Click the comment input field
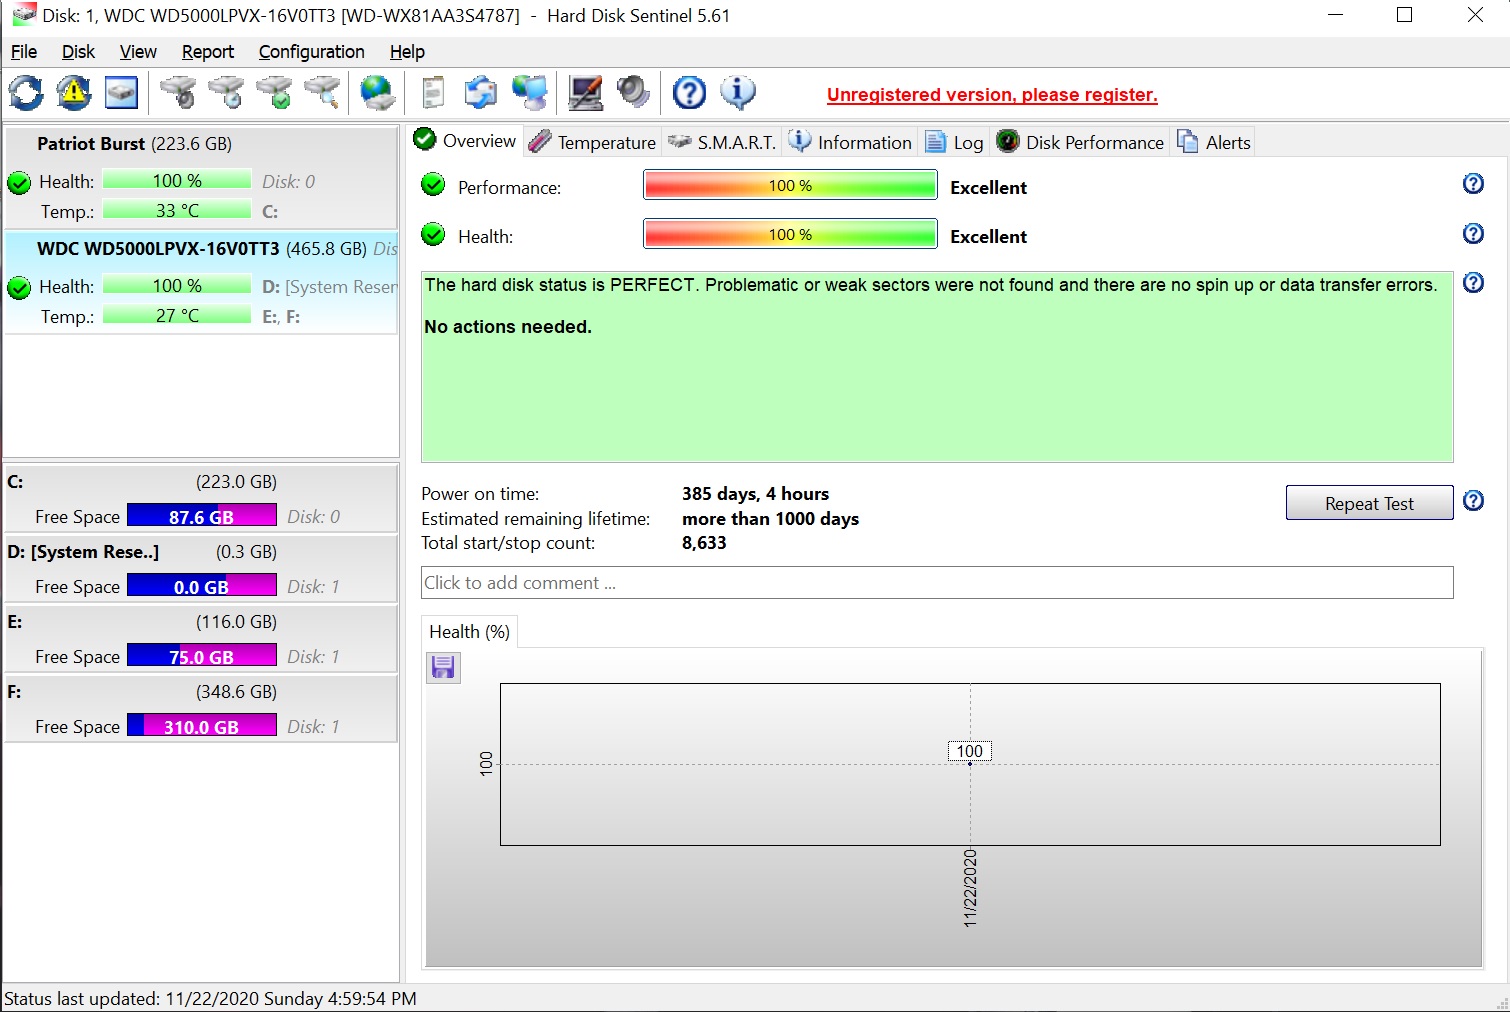 click(936, 583)
